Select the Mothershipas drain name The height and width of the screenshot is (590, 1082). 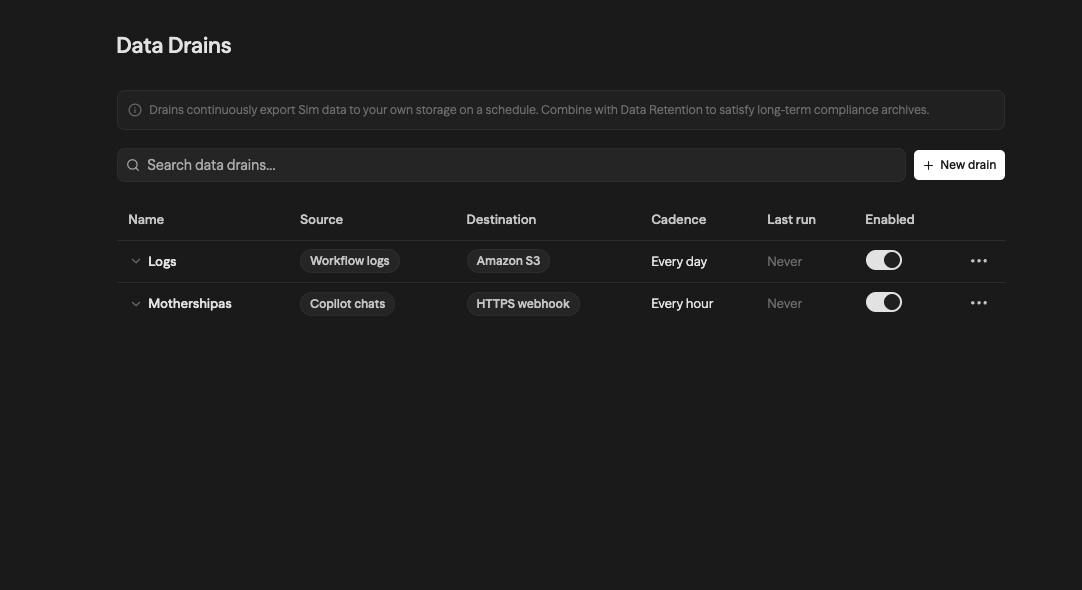(x=190, y=304)
